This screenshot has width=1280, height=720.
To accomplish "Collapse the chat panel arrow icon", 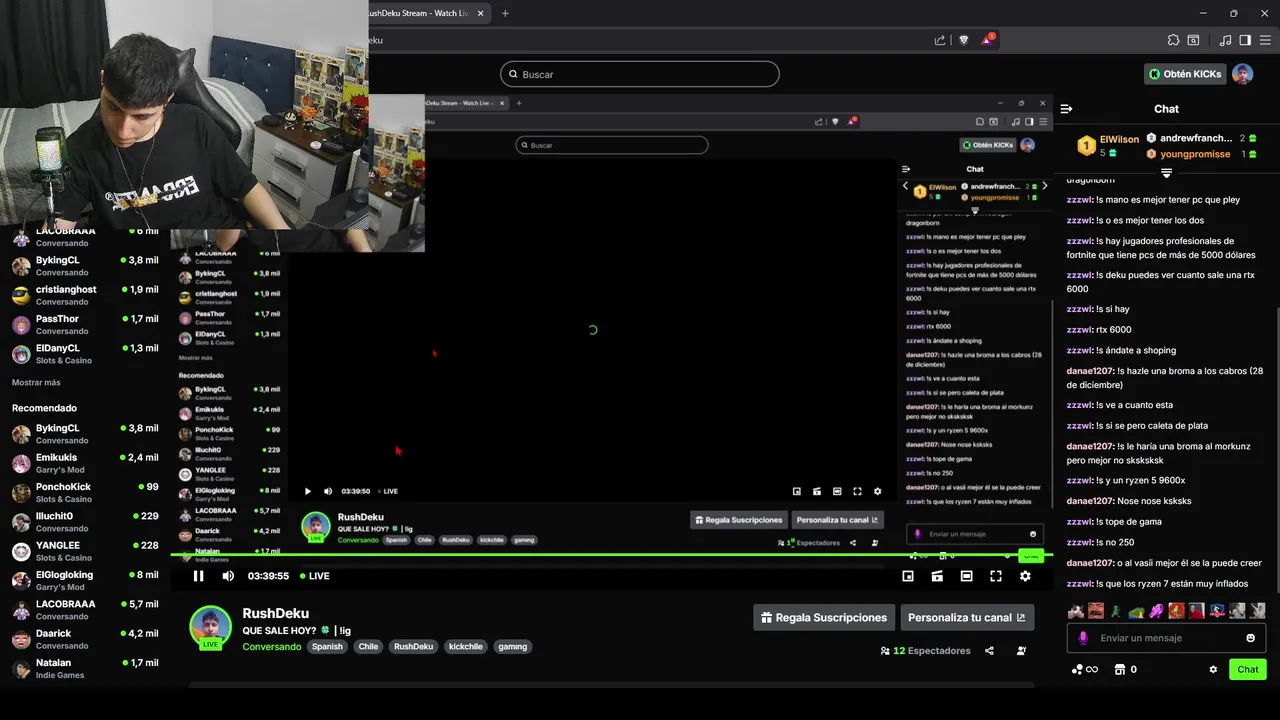I will pyautogui.click(x=1066, y=109).
